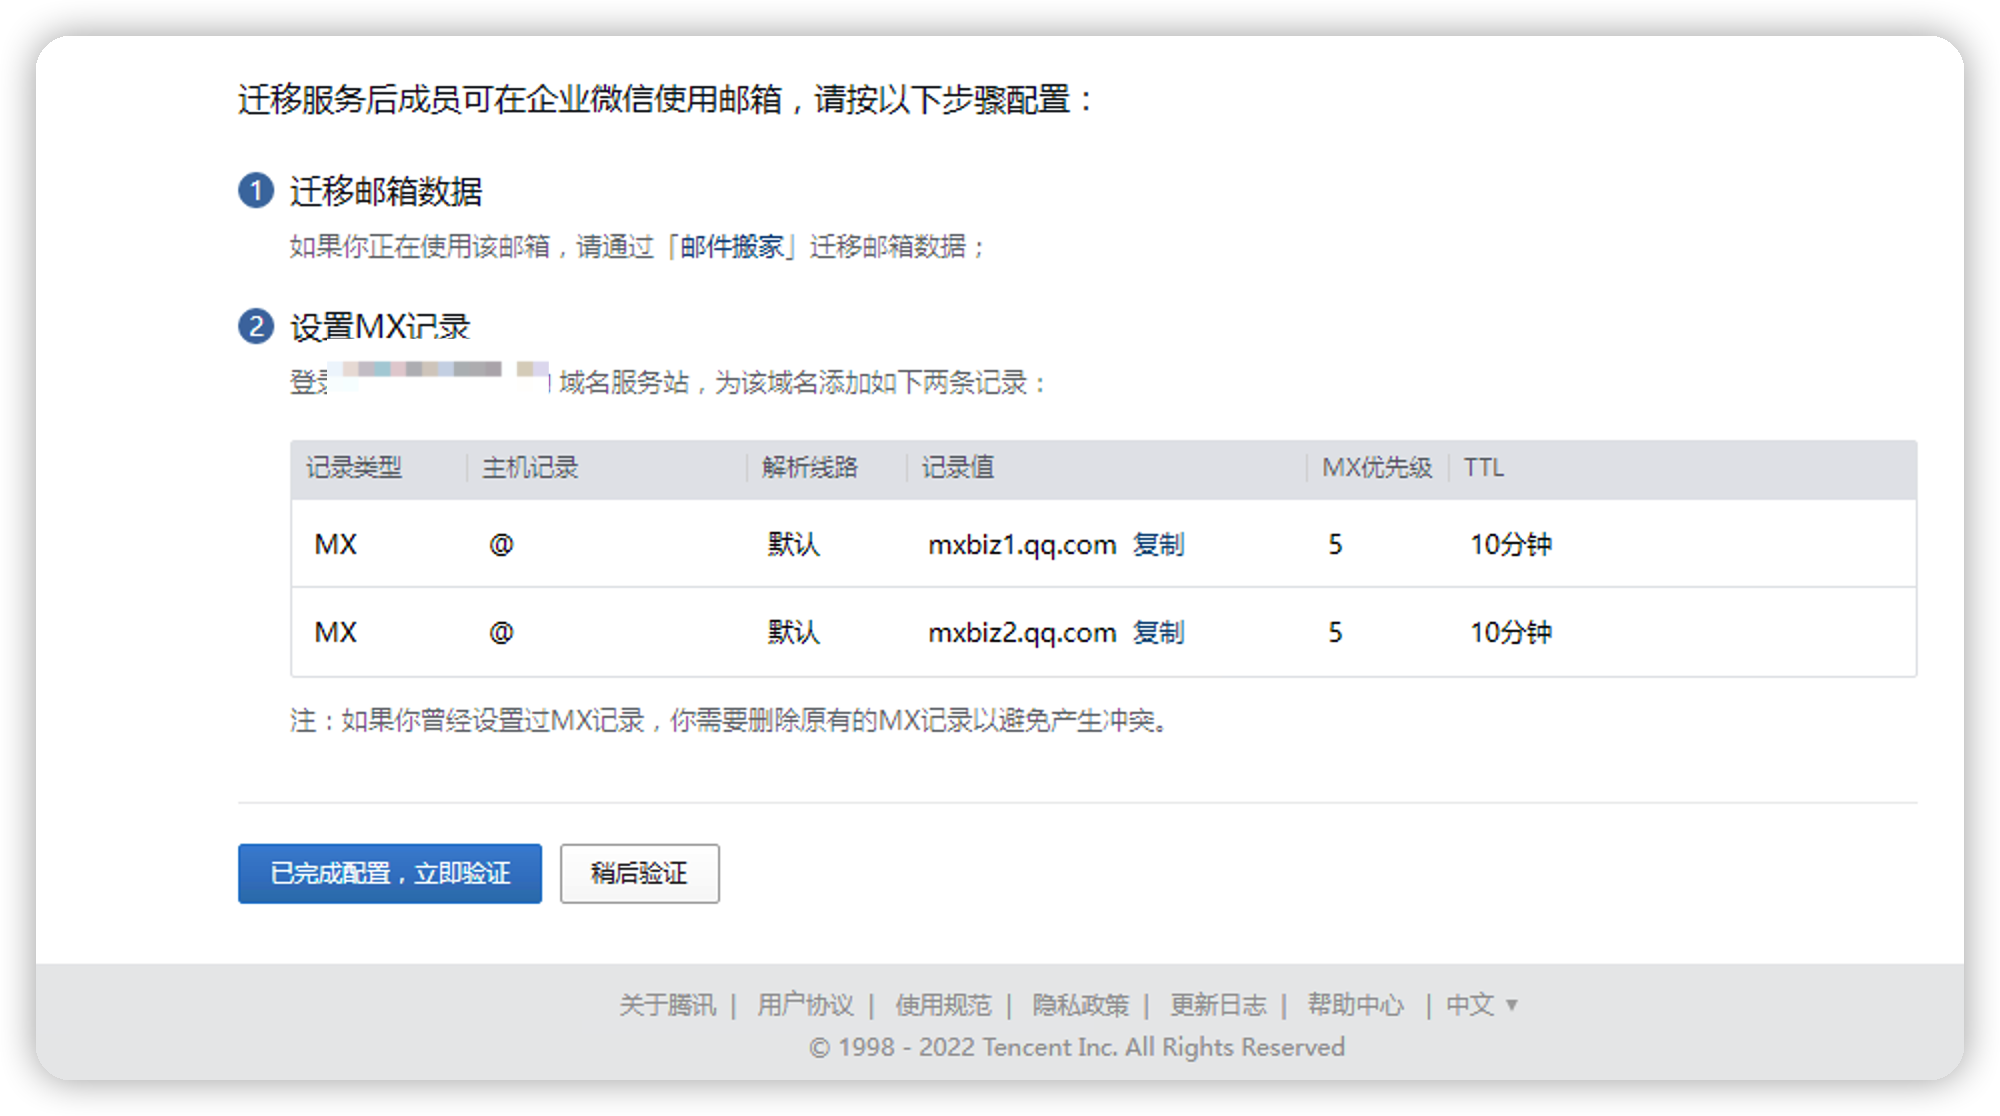Viewport: 2000px width, 1116px height.
Task: Select the mxbiz1.qq.com record value text
Action: 1022,544
